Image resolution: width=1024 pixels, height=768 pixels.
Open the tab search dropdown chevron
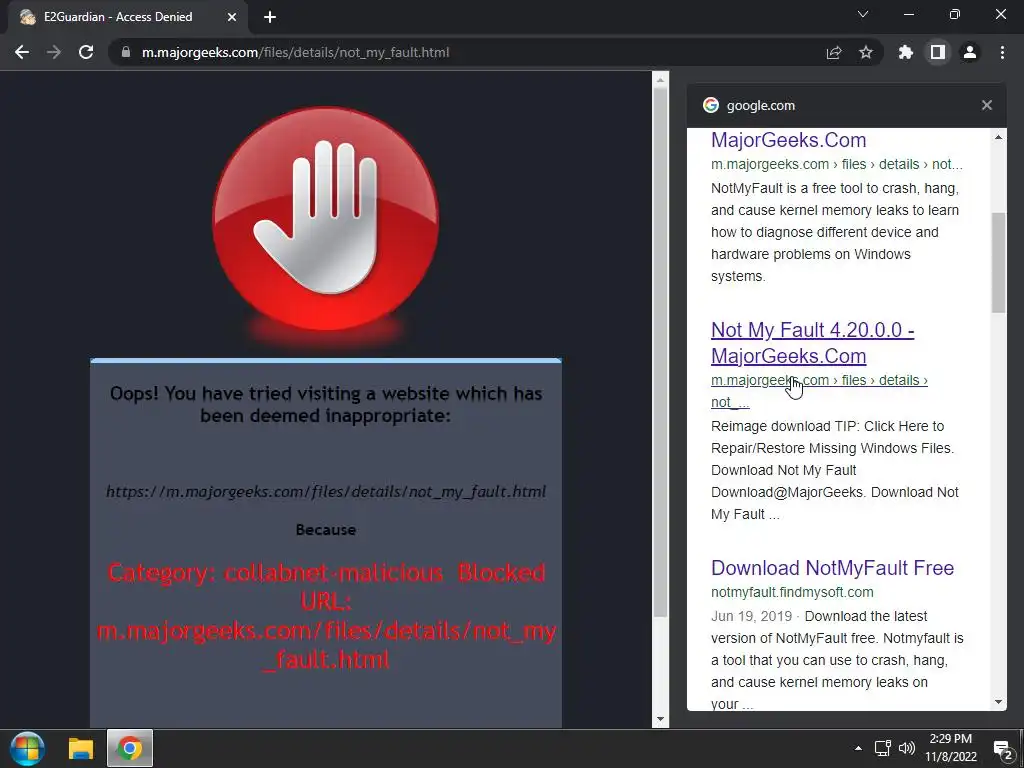(x=863, y=14)
